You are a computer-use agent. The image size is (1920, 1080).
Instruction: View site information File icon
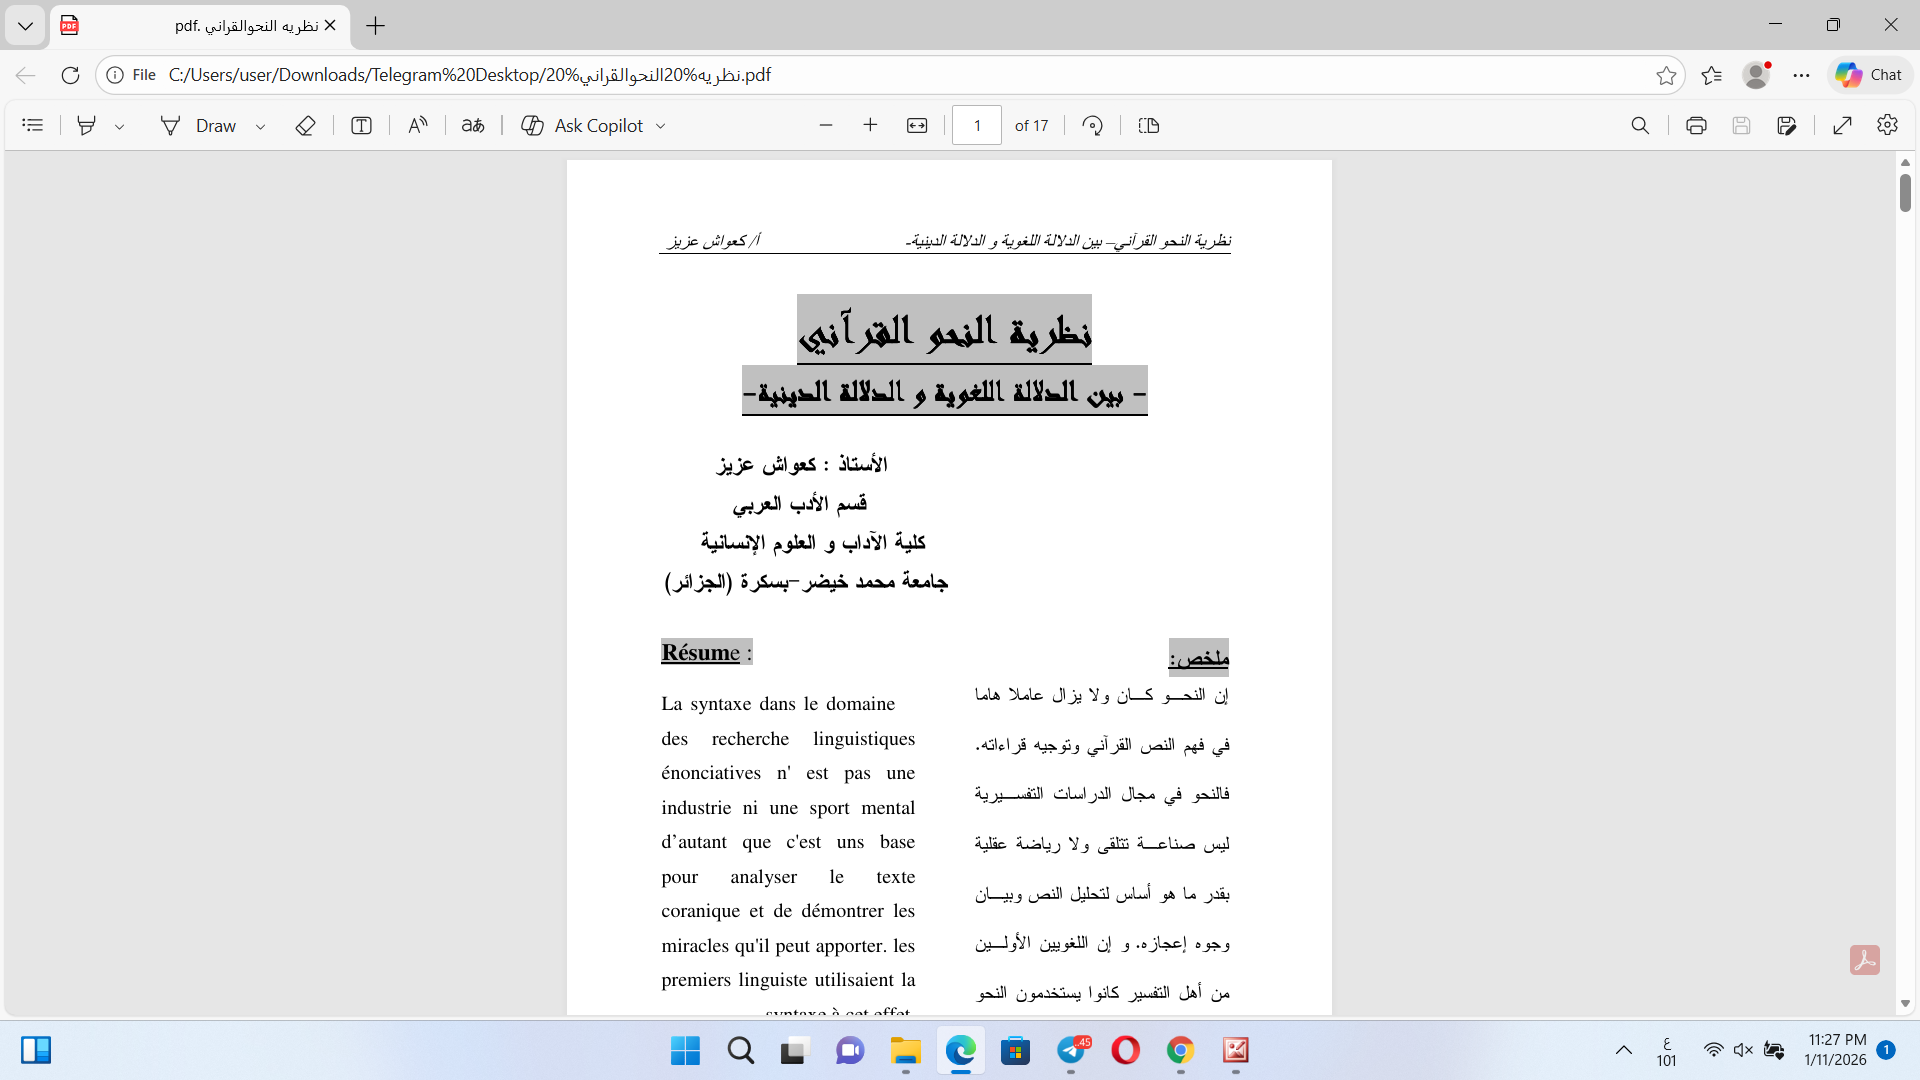[x=131, y=75]
